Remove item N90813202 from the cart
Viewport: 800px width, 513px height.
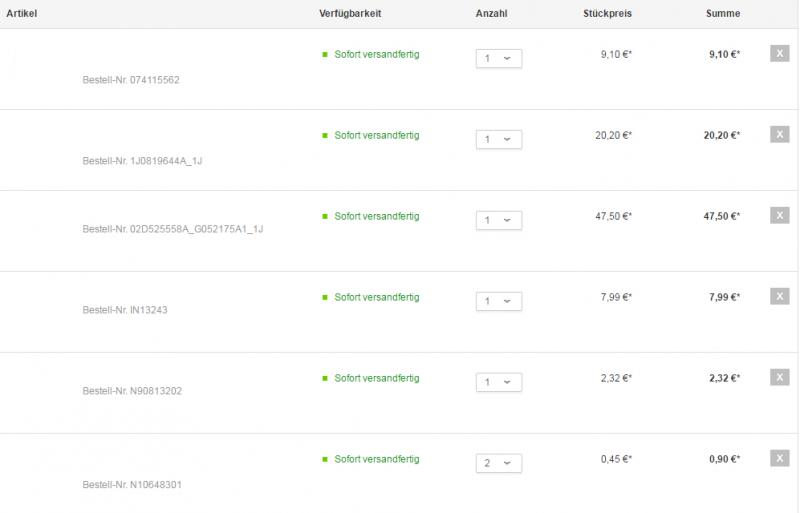(780, 378)
